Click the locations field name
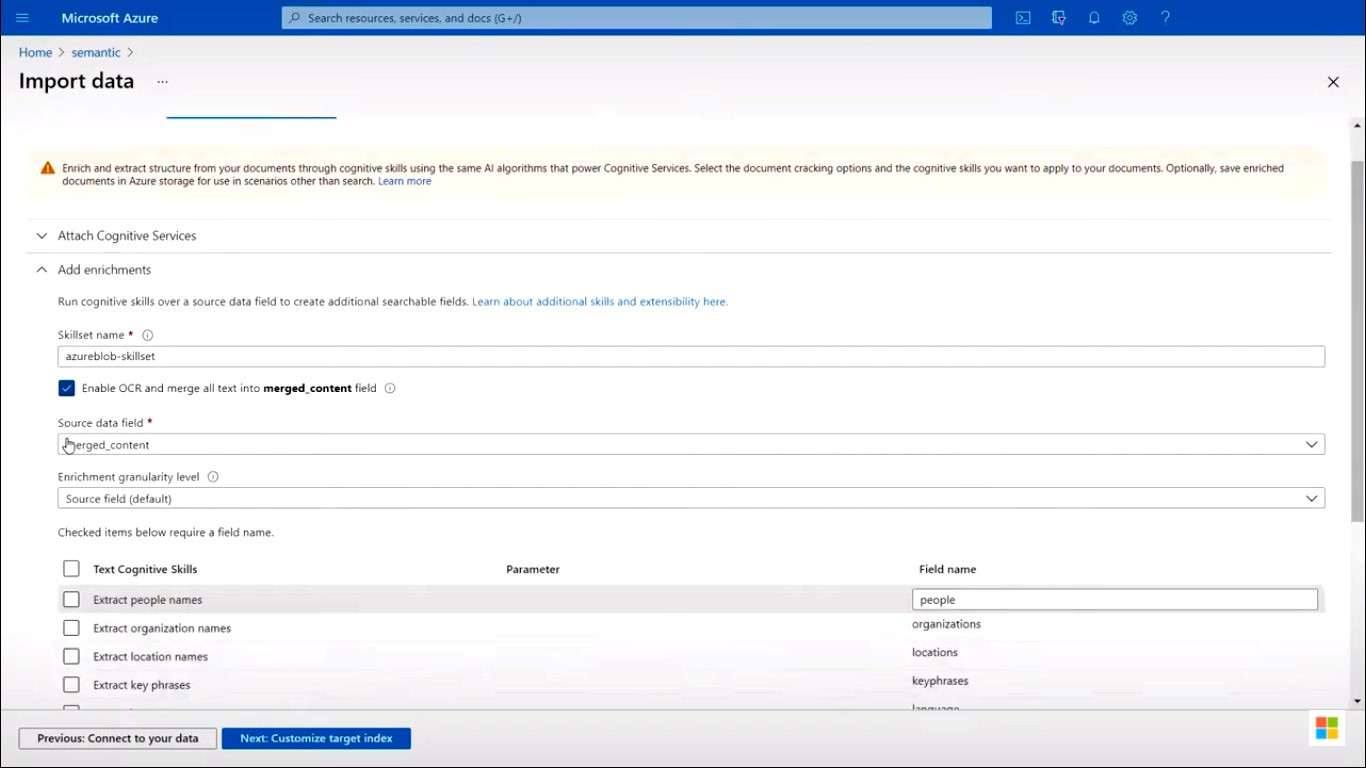This screenshot has height=768, width=1366. pos(935,652)
